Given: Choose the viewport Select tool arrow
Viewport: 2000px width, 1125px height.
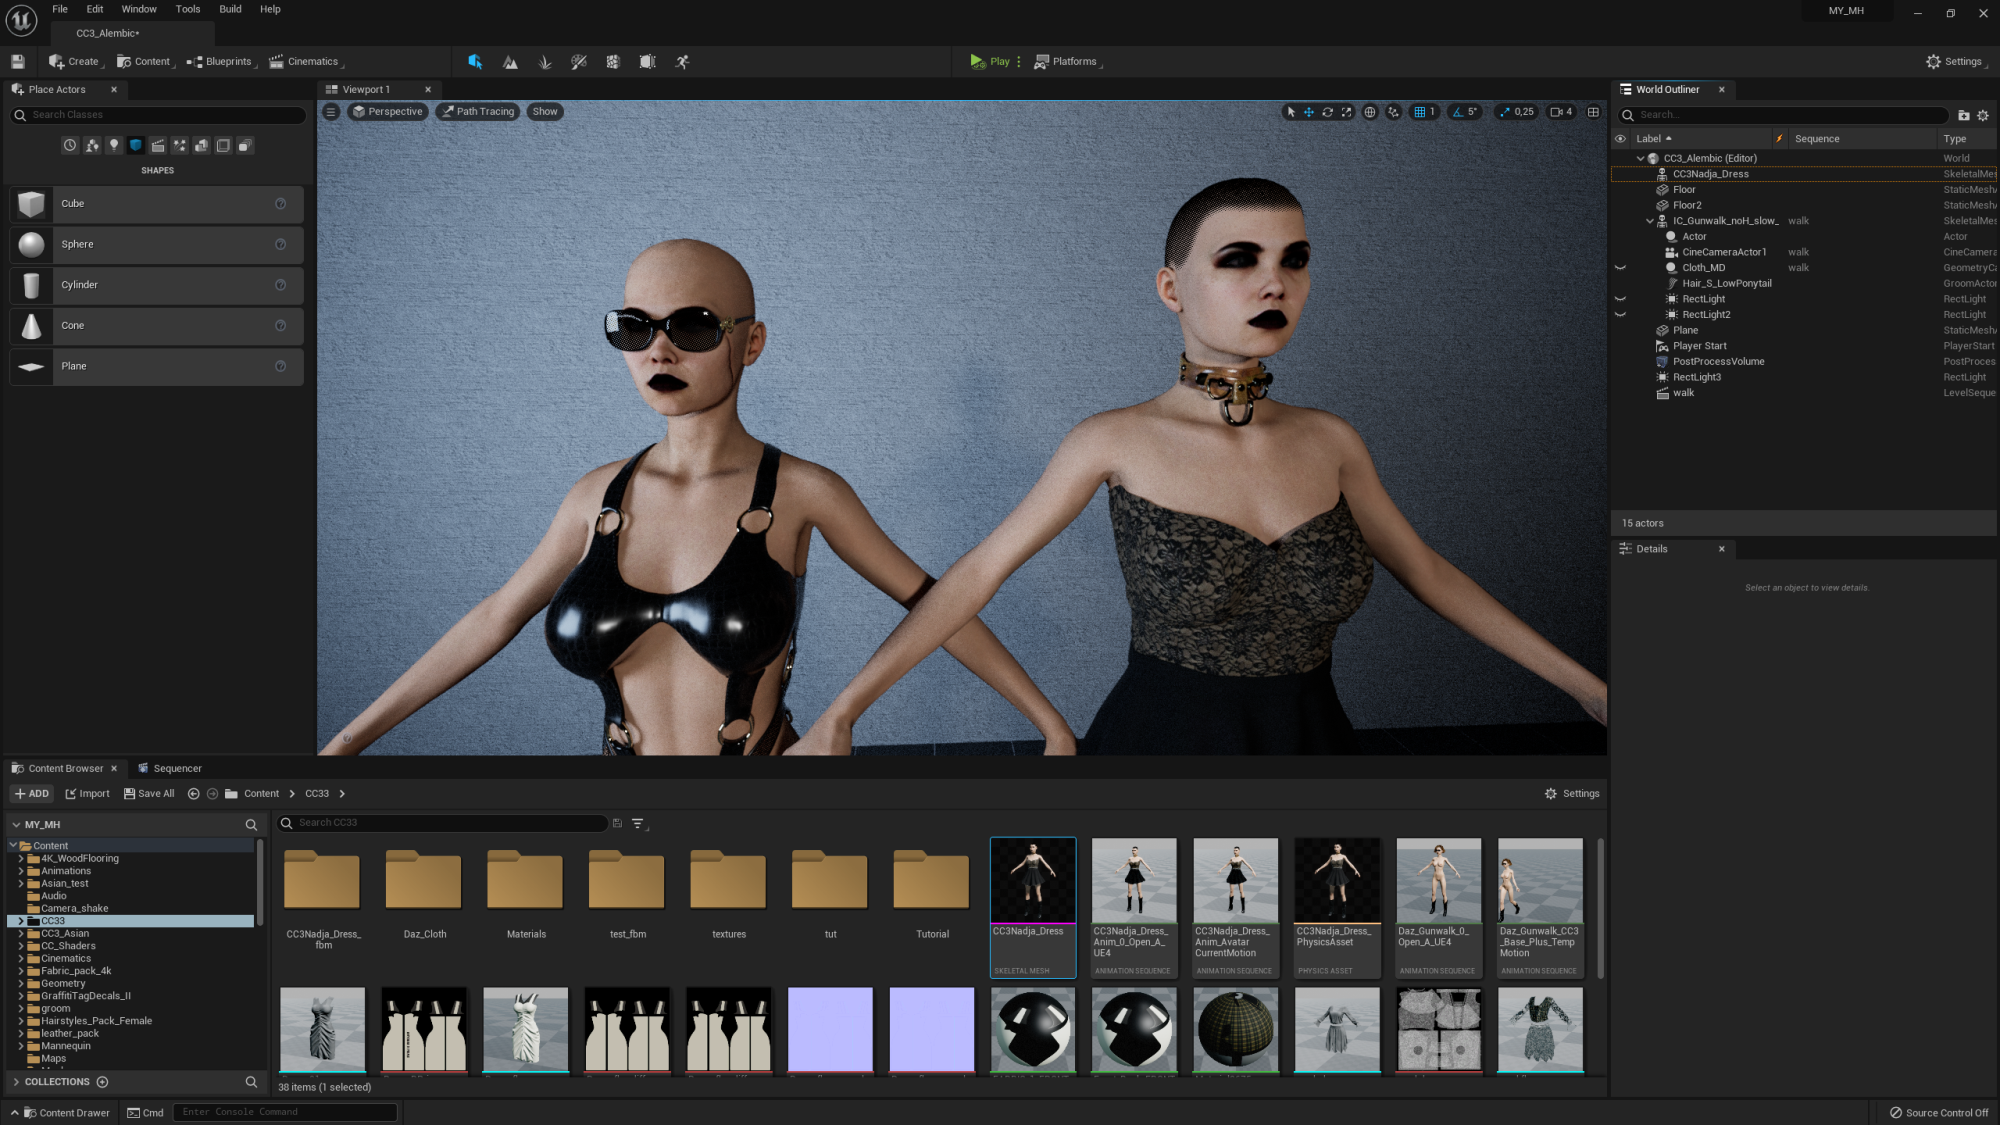Looking at the screenshot, I should [1291, 112].
